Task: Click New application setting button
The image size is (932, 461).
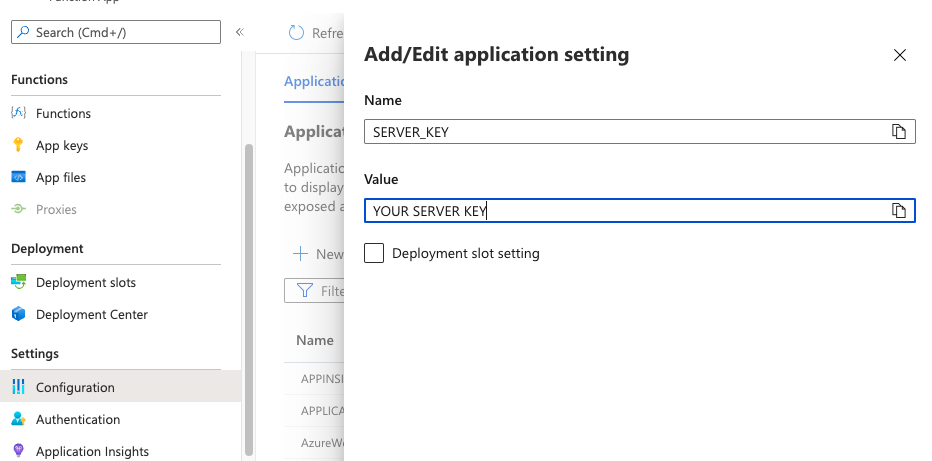Action: coord(317,254)
